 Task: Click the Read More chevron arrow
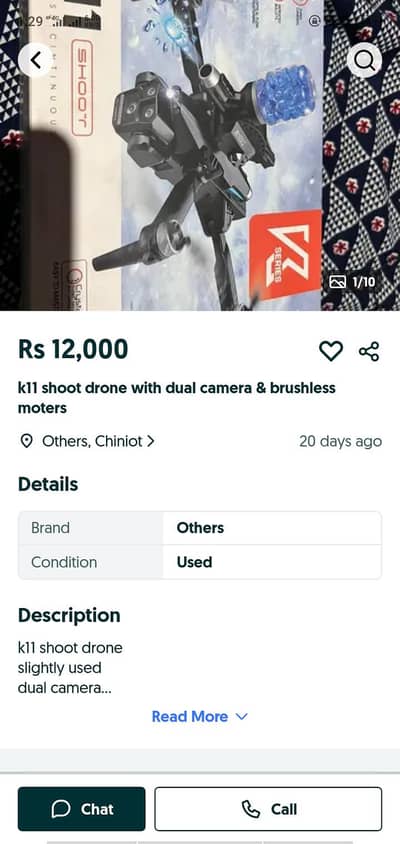click(x=242, y=716)
